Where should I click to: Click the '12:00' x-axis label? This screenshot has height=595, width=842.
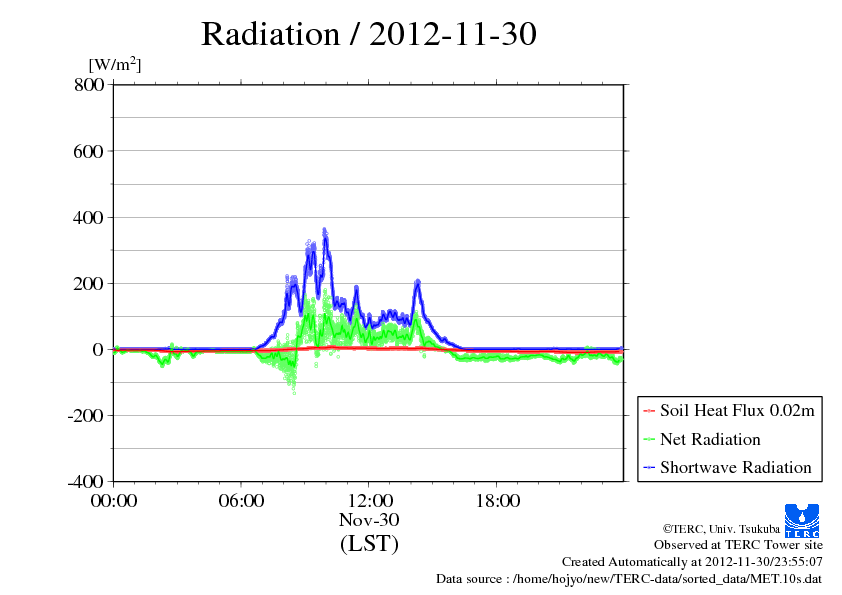[x=370, y=501]
